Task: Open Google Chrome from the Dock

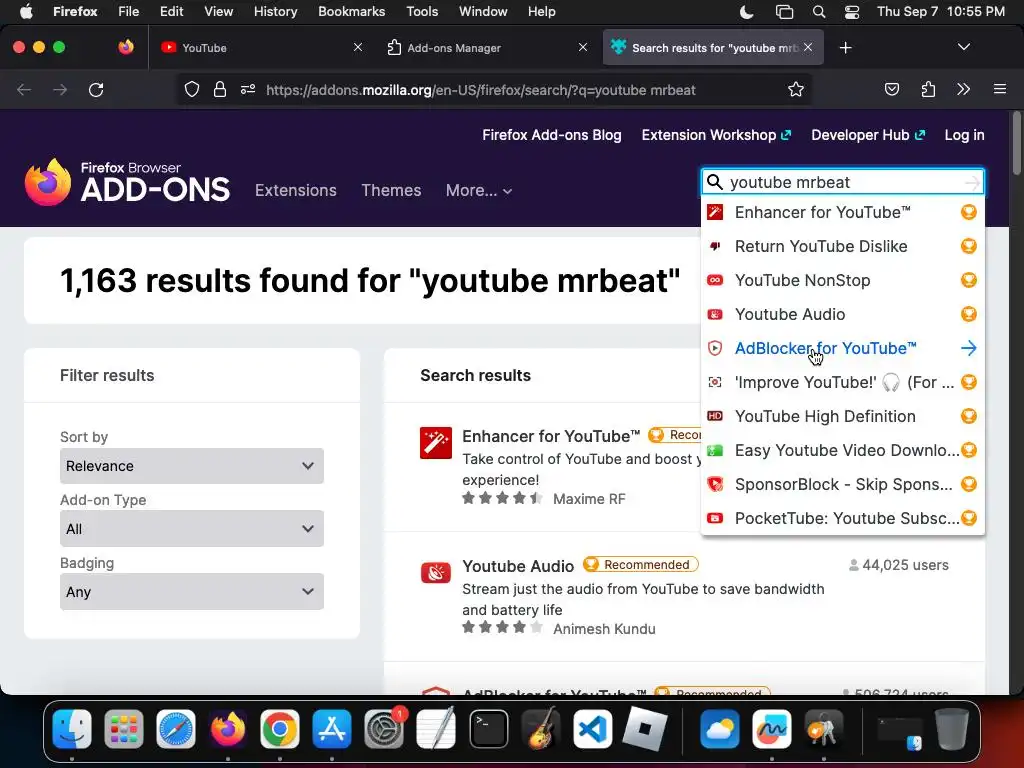Action: (x=280, y=729)
